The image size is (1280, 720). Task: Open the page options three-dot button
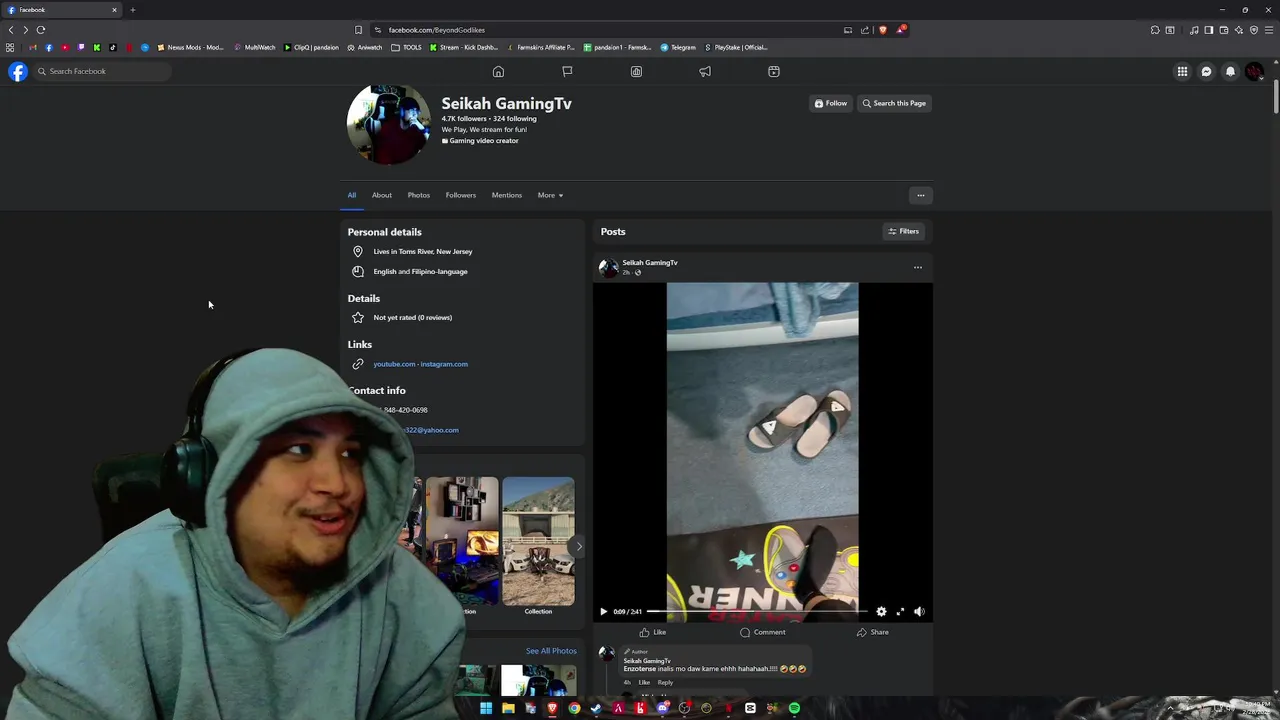coord(920,195)
